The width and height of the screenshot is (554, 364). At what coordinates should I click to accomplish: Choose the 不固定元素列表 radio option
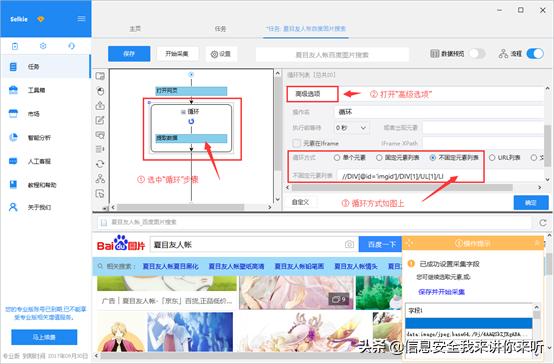[433, 158]
